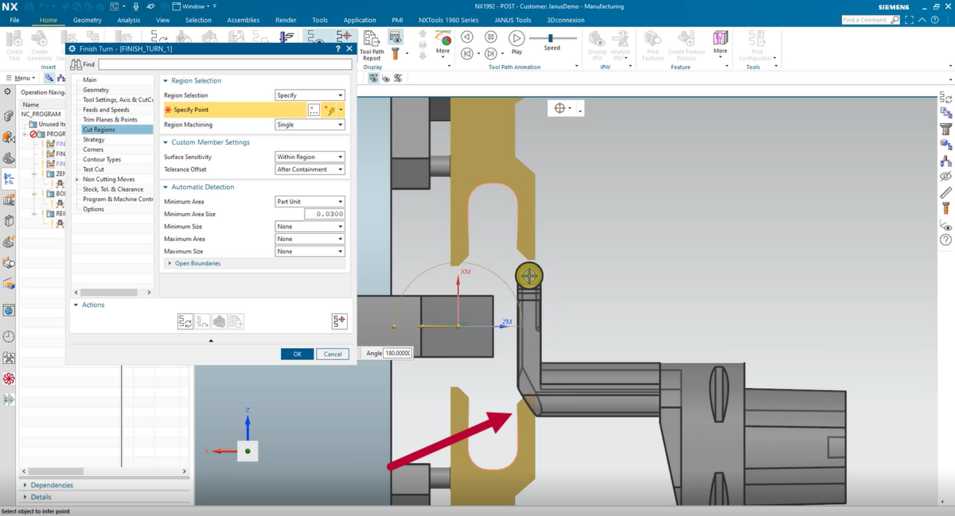Open the Menu button above the navigator

click(x=21, y=78)
